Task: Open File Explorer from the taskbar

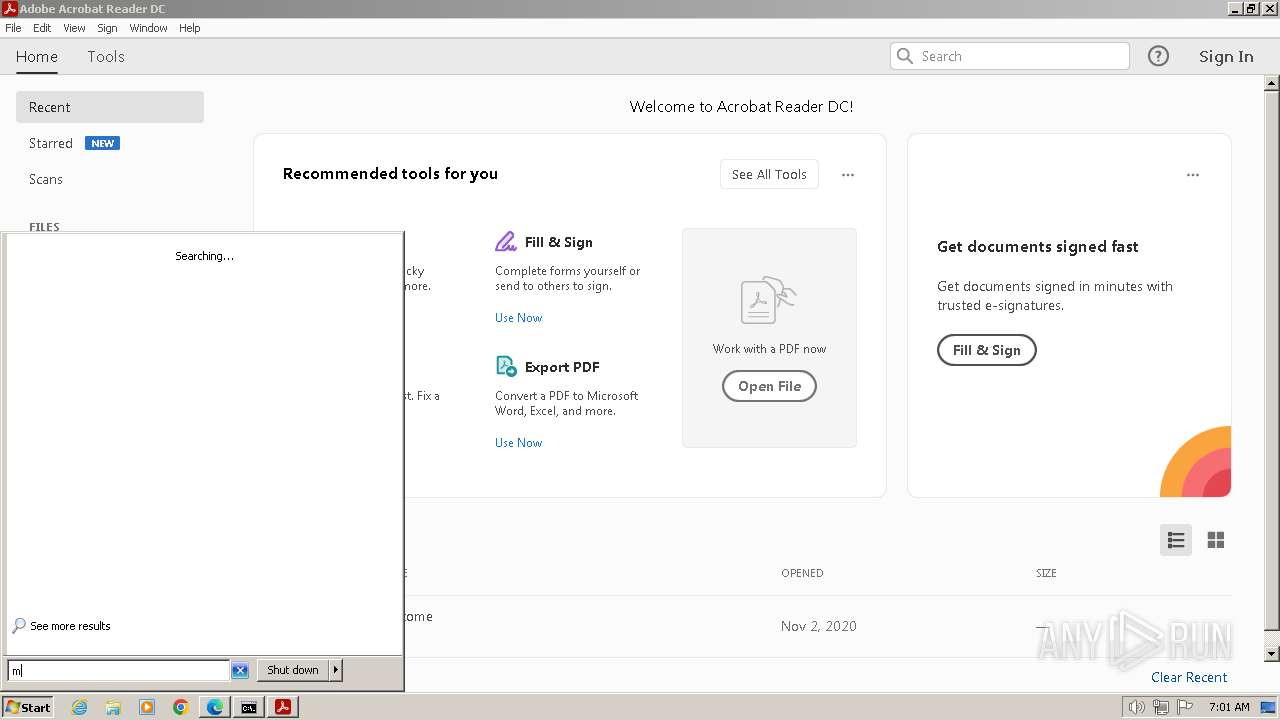Action: click(x=113, y=707)
